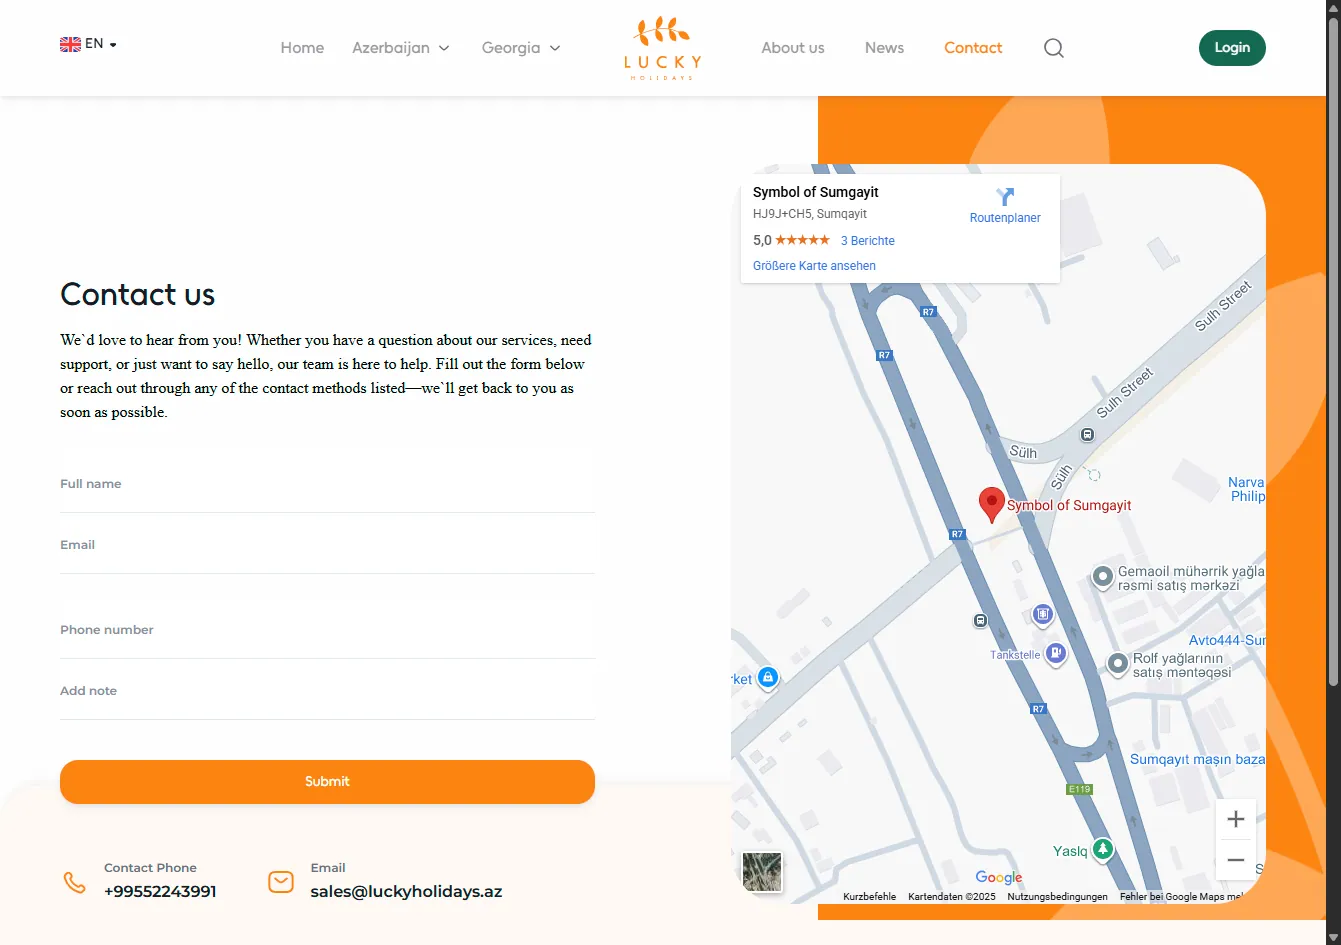Switch map to satellite view thumbnail

[x=762, y=872]
